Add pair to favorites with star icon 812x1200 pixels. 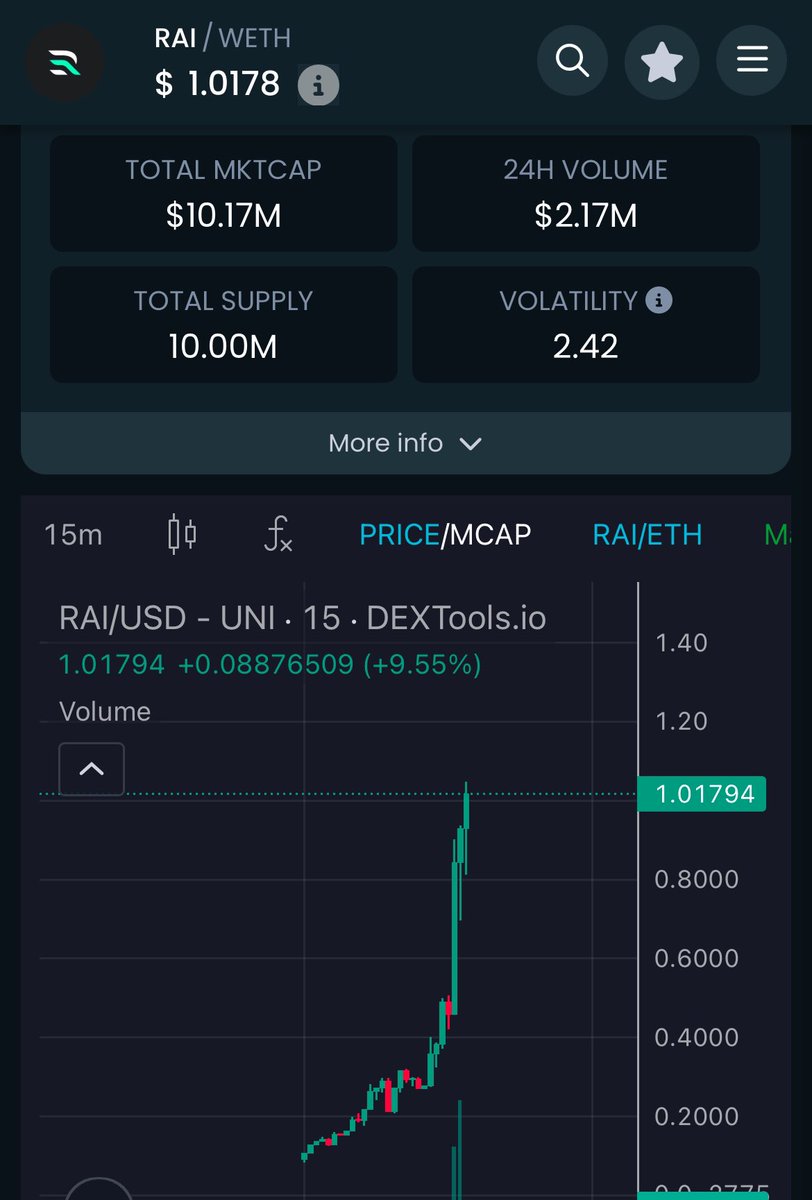click(662, 63)
